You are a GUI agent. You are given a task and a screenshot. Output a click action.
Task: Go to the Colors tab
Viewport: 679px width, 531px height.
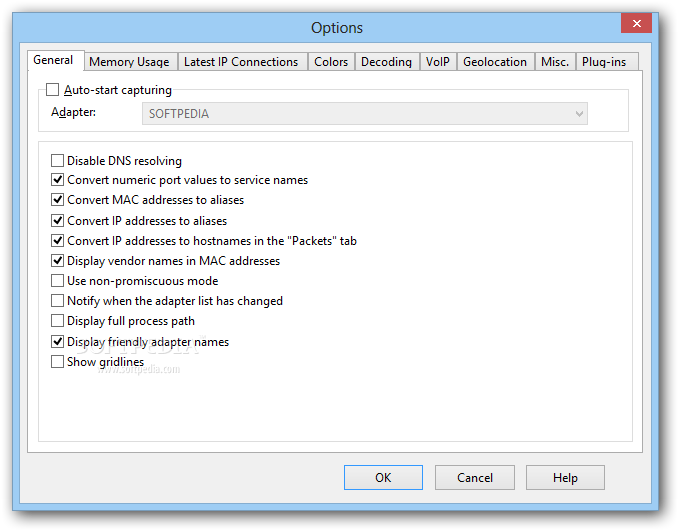331,62
